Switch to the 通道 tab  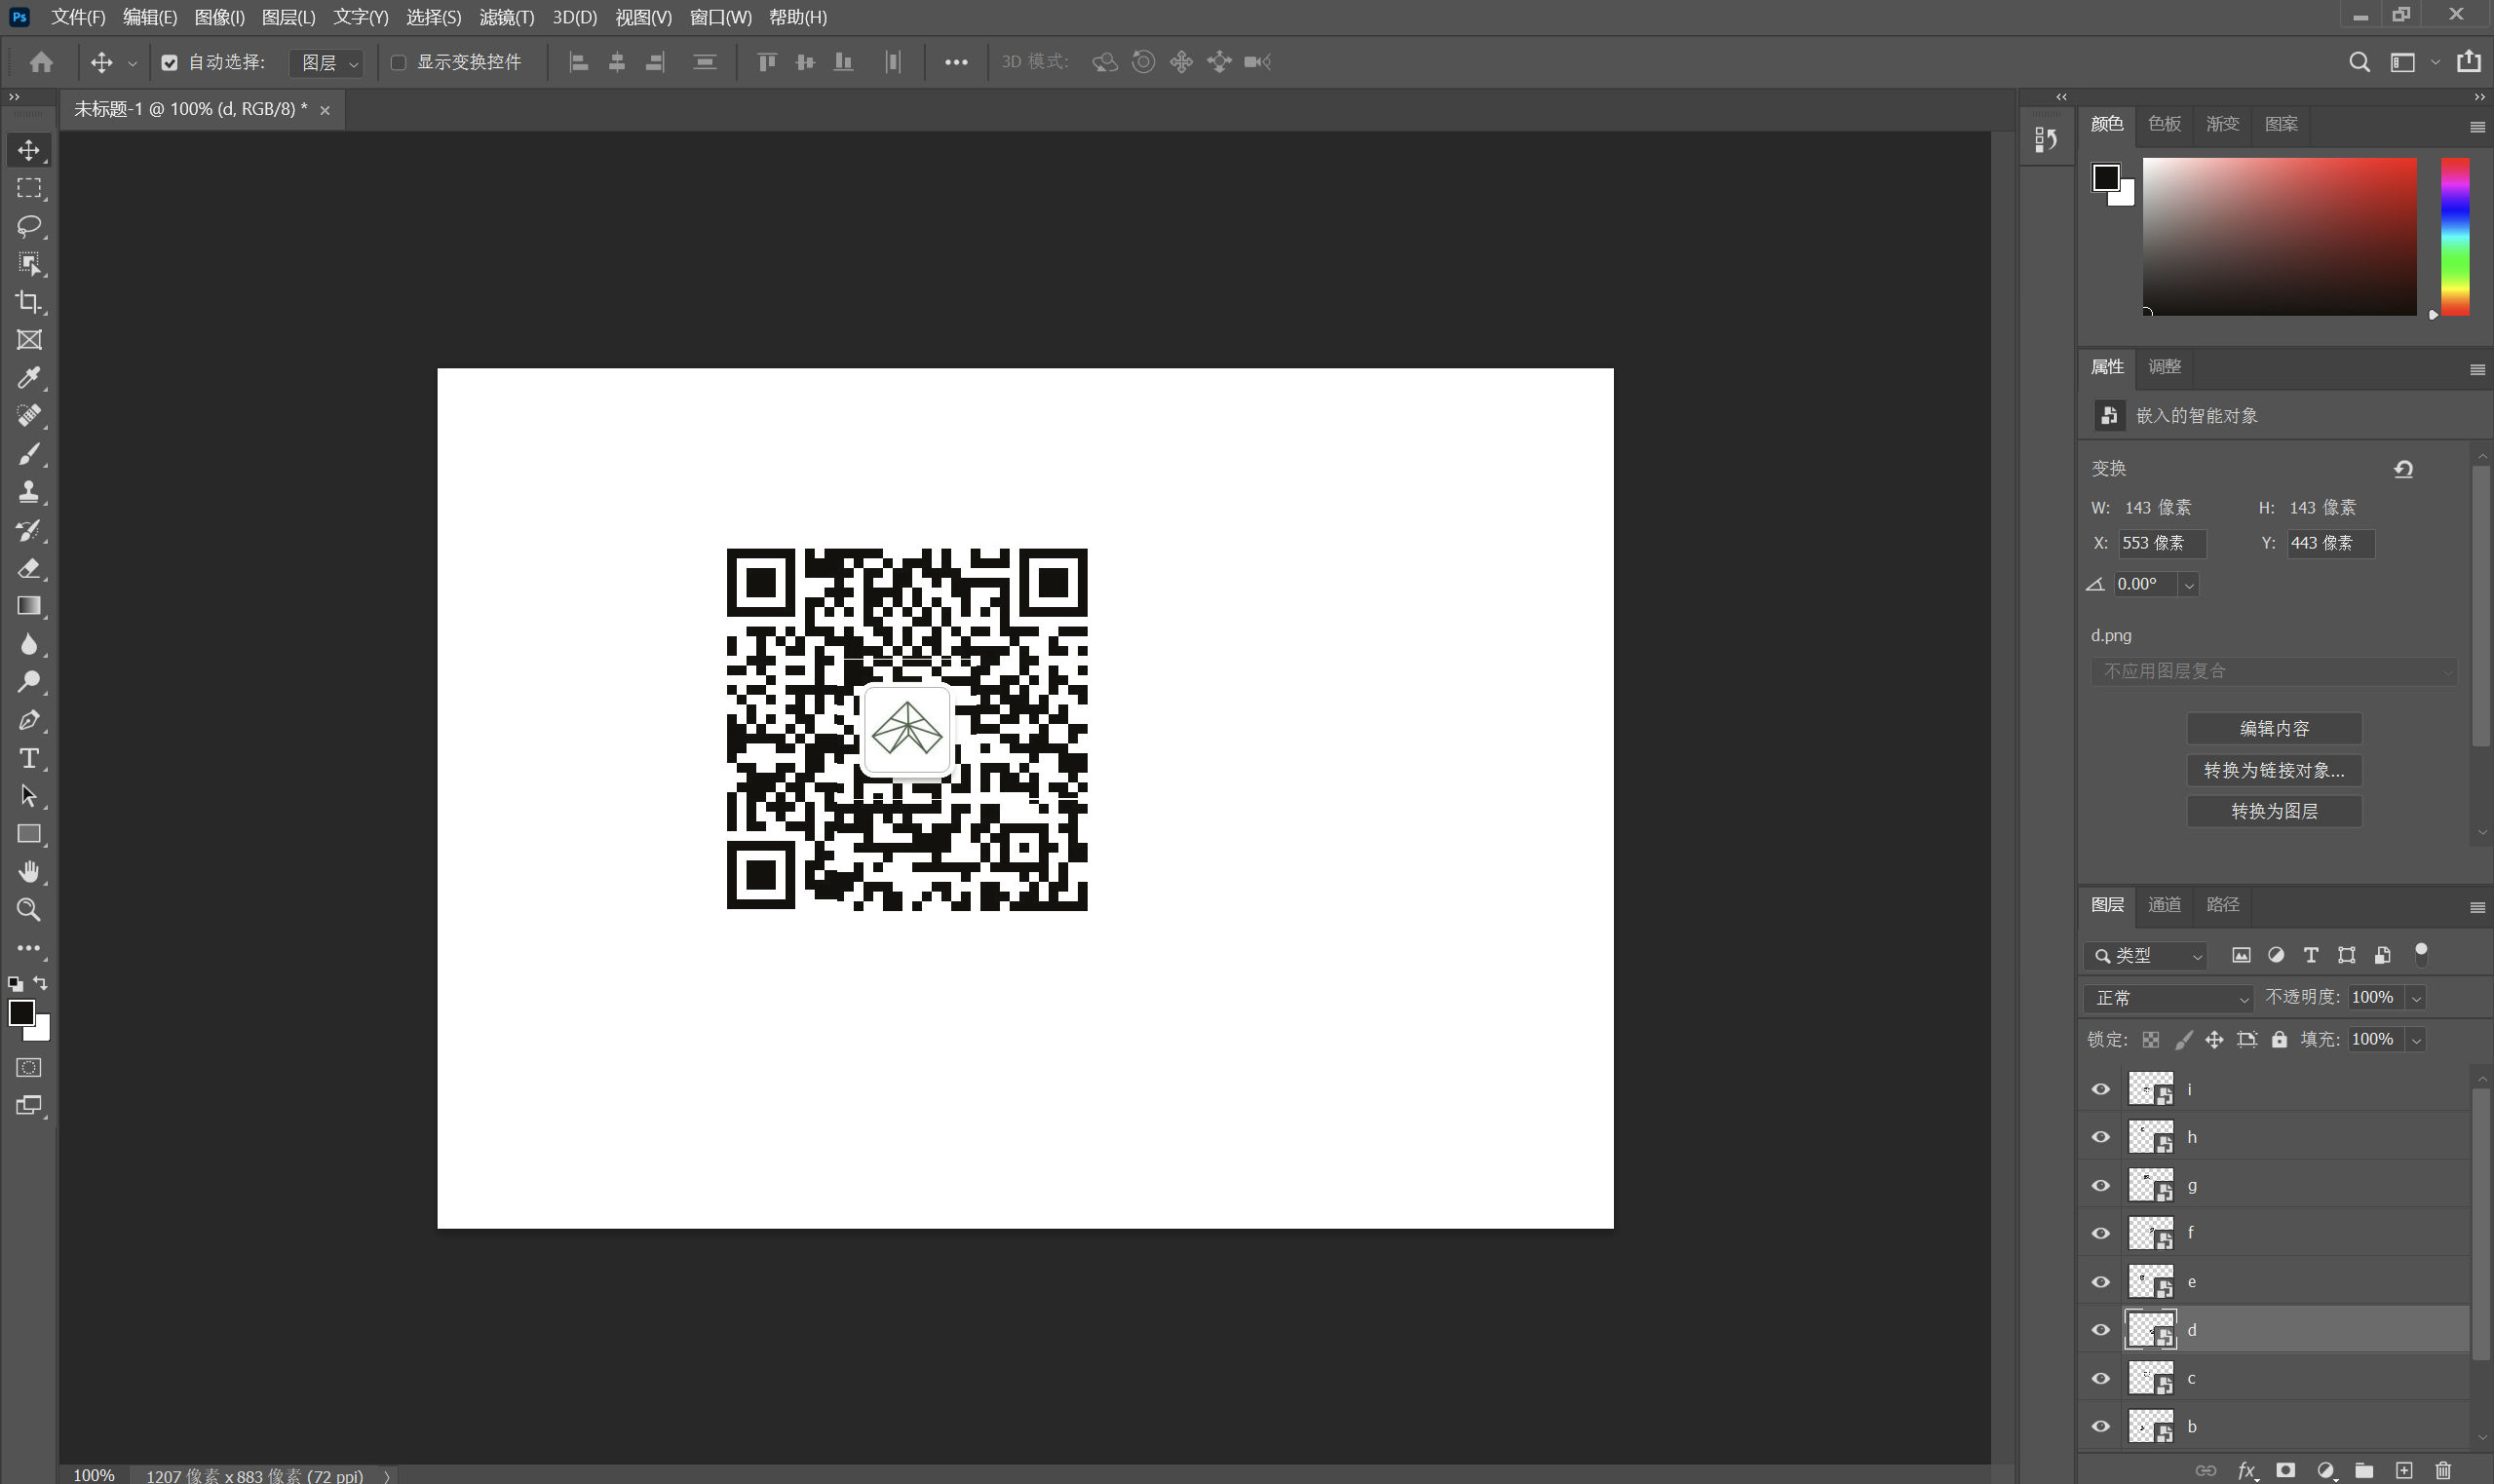point(2165,905)
